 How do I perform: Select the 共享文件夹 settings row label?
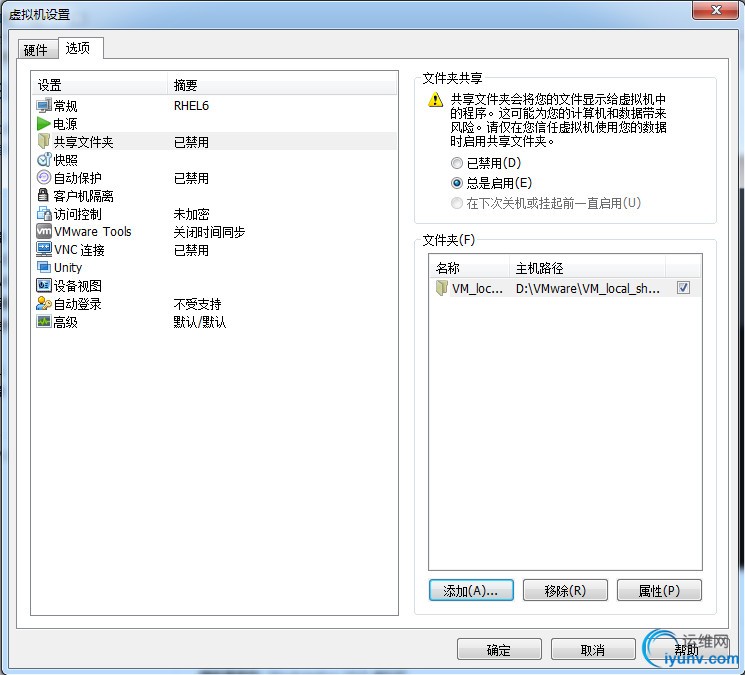coord(83,142)
